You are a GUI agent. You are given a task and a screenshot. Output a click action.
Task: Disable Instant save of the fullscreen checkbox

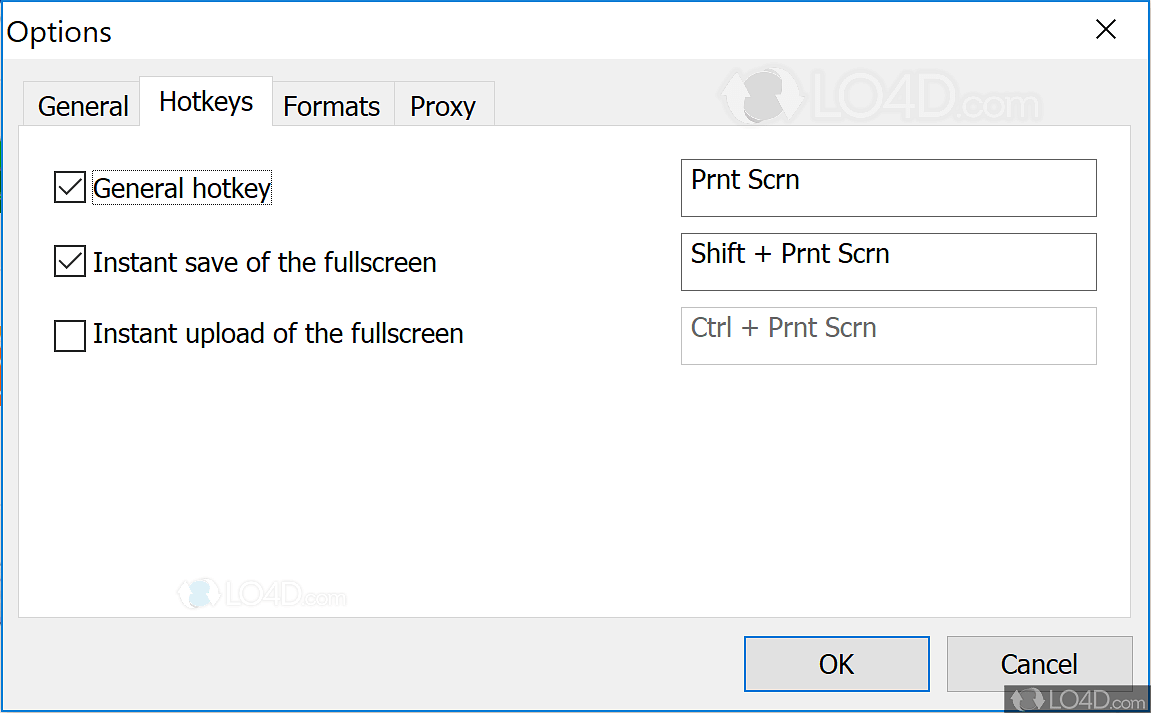point(70,262)
